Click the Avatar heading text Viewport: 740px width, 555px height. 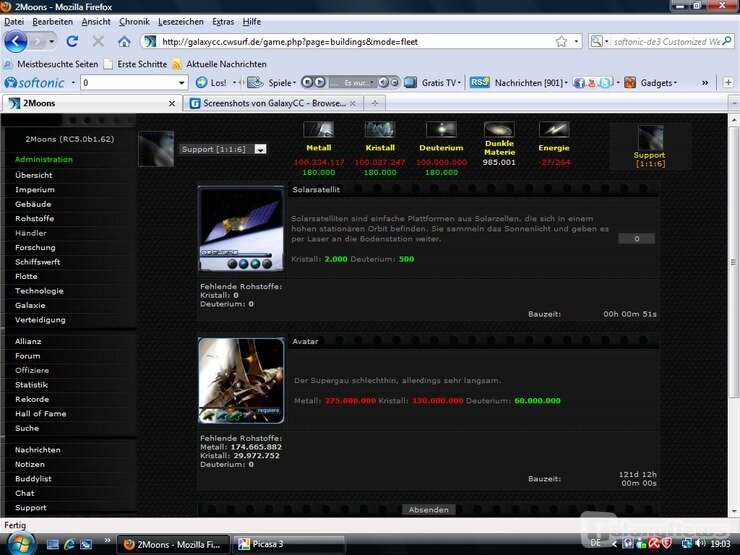pos(305,341)
